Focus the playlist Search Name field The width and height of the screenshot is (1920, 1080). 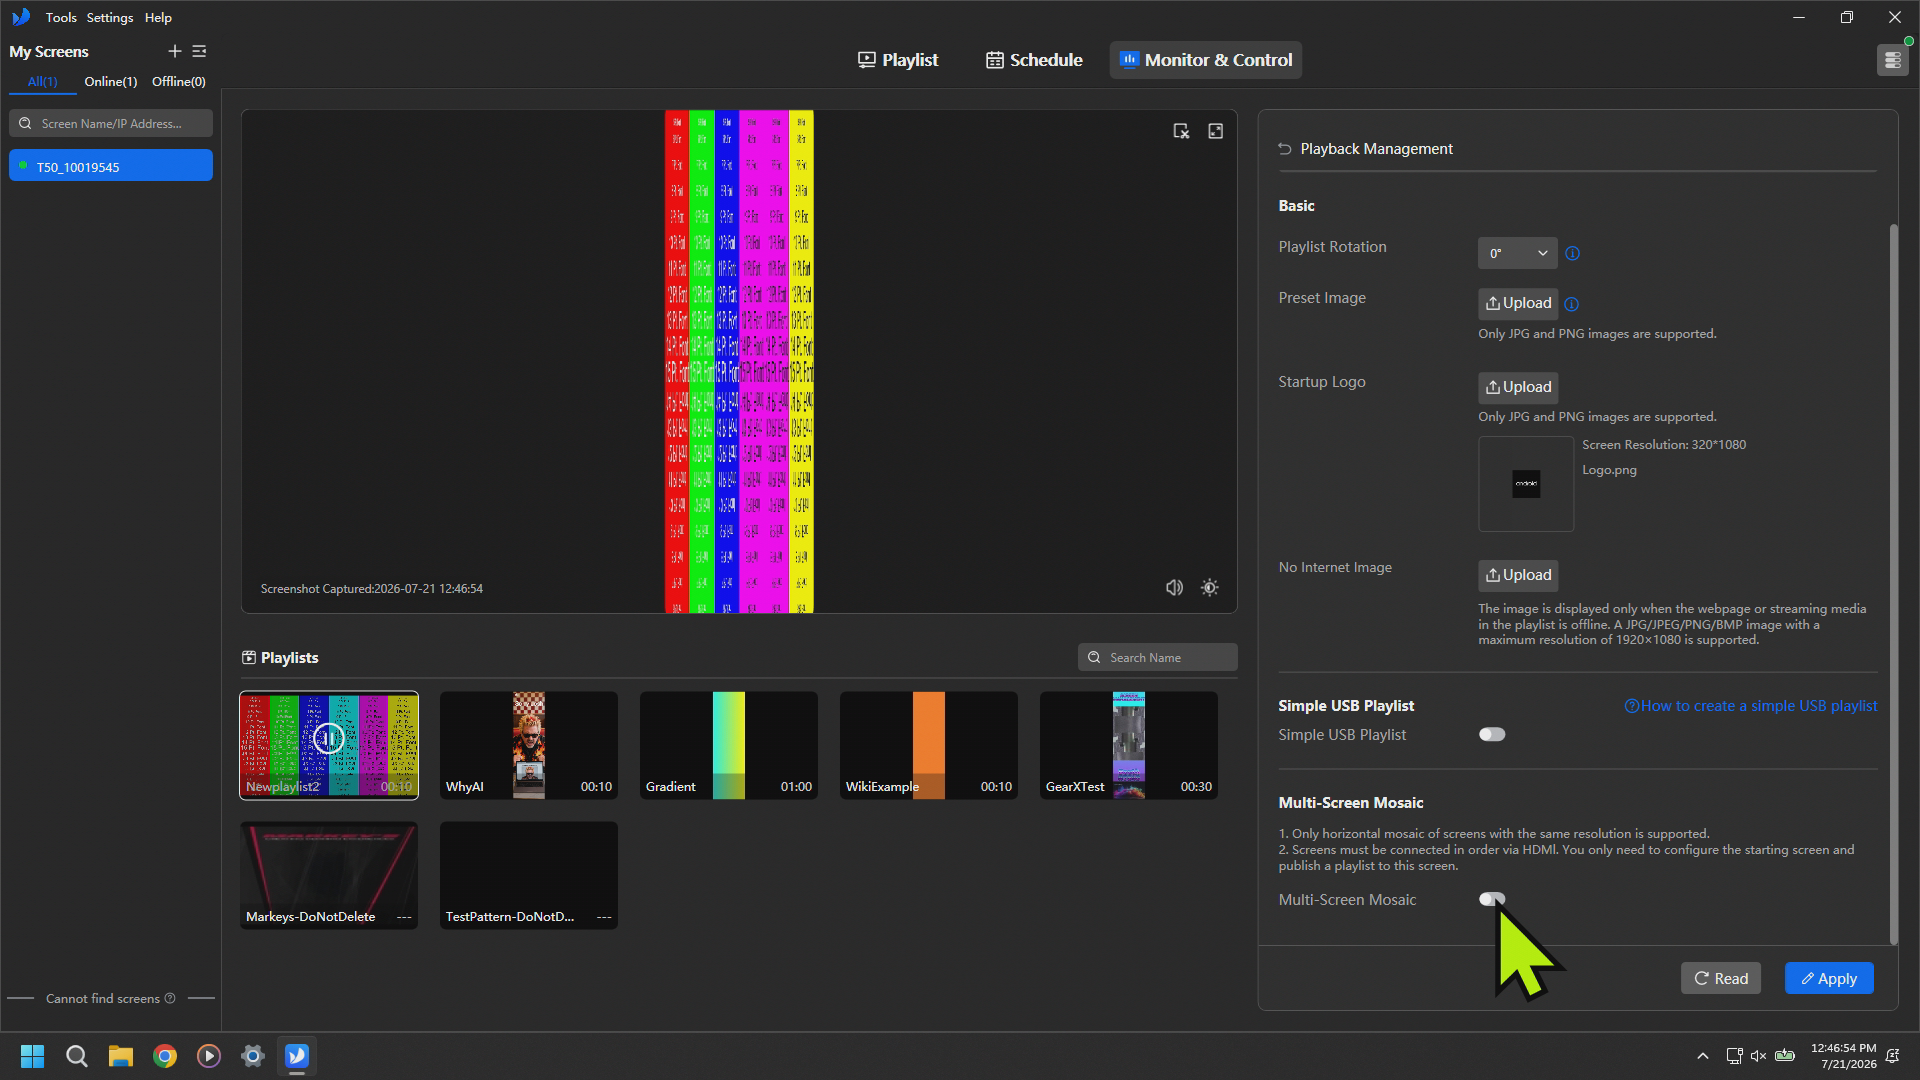(1157, 657)
